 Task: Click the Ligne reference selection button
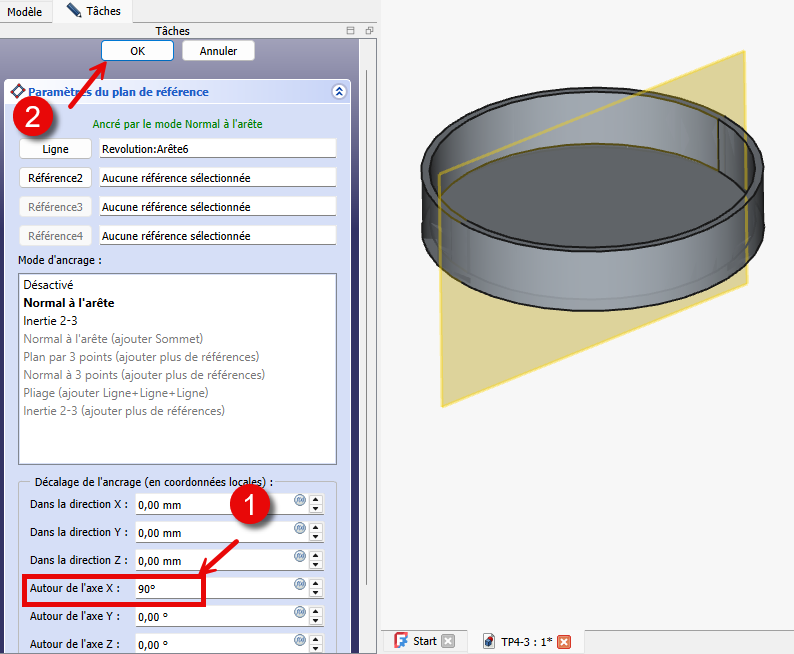(x=55, y=148)
